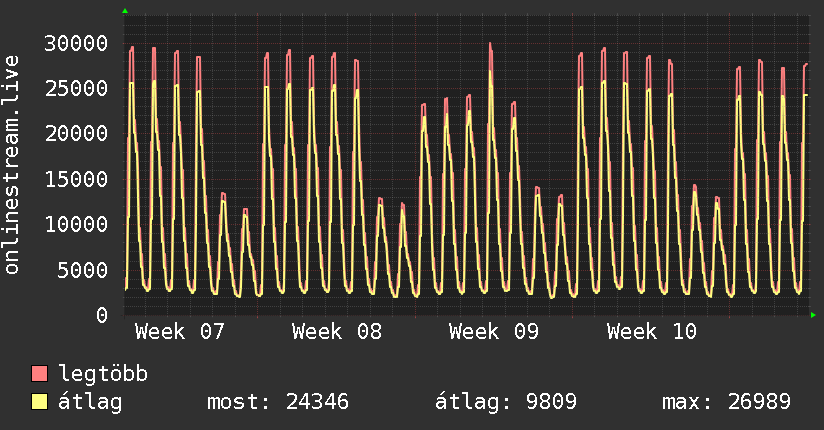The image size is (824, 430).
Task: Click the 0 y-axis tick label
Action: tap(102, 315)
